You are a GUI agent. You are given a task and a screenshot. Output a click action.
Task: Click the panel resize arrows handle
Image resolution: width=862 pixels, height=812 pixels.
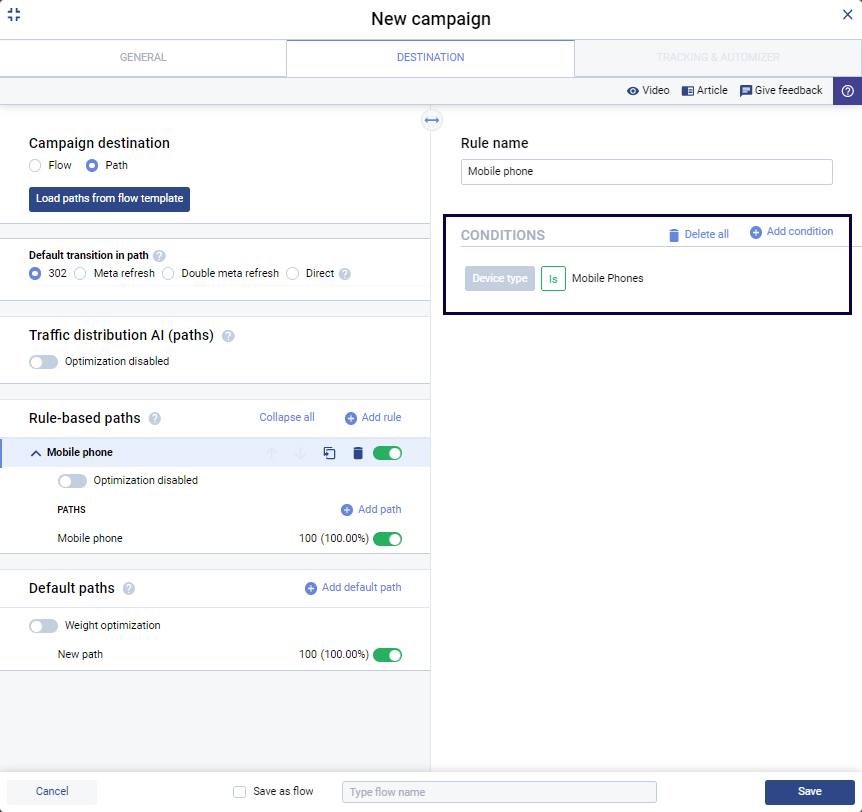431,120
